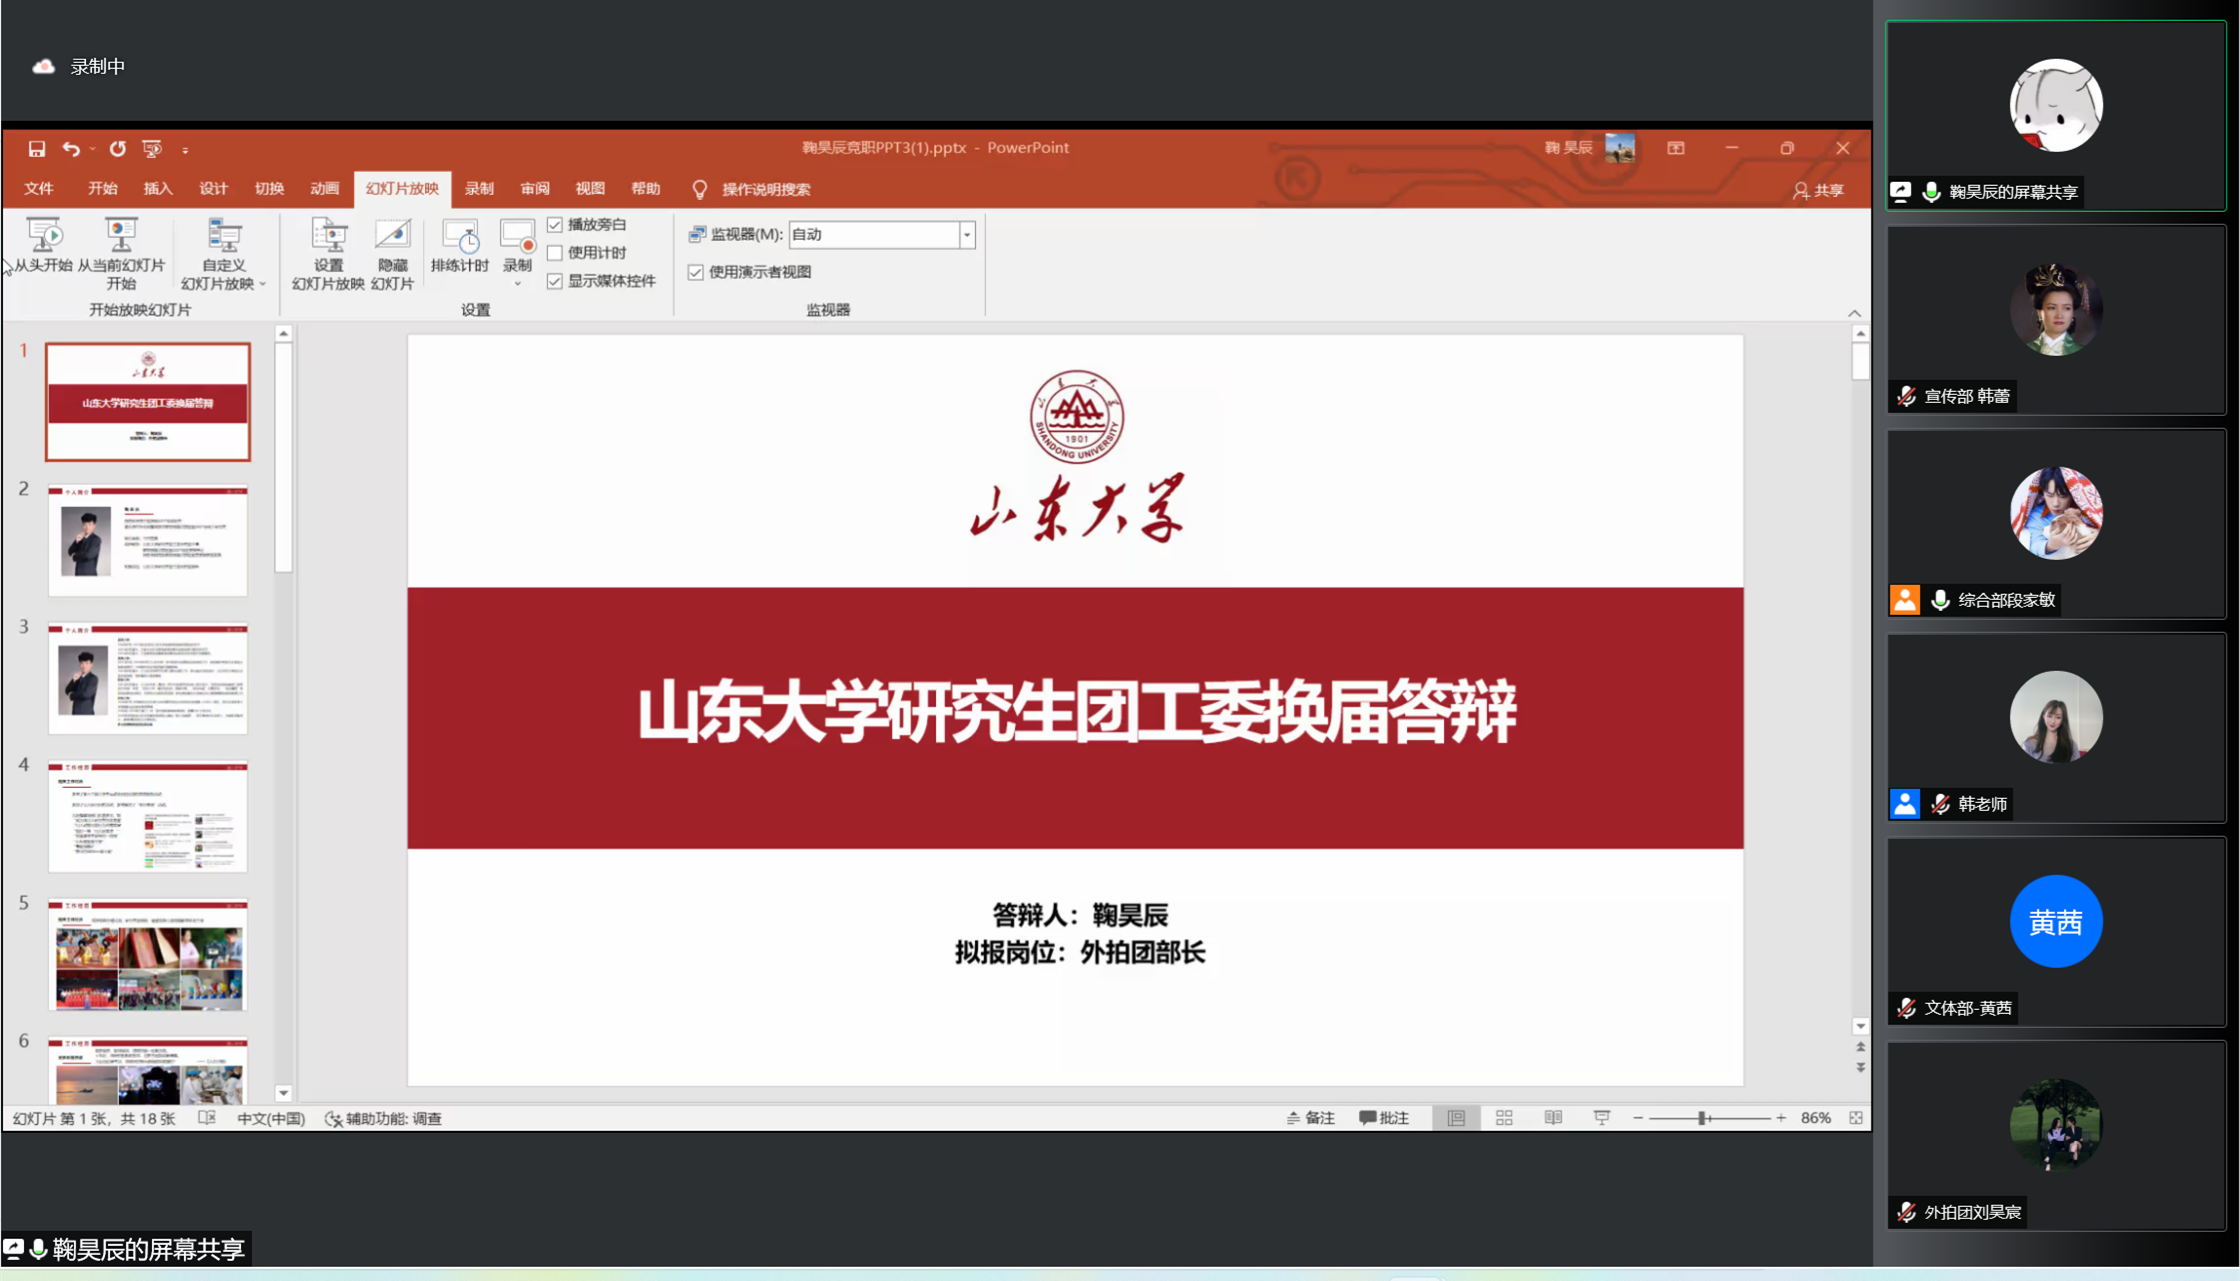The image size is (2240, 1281).
Task: Open the File (文件) tab
Action: (39, 189)
